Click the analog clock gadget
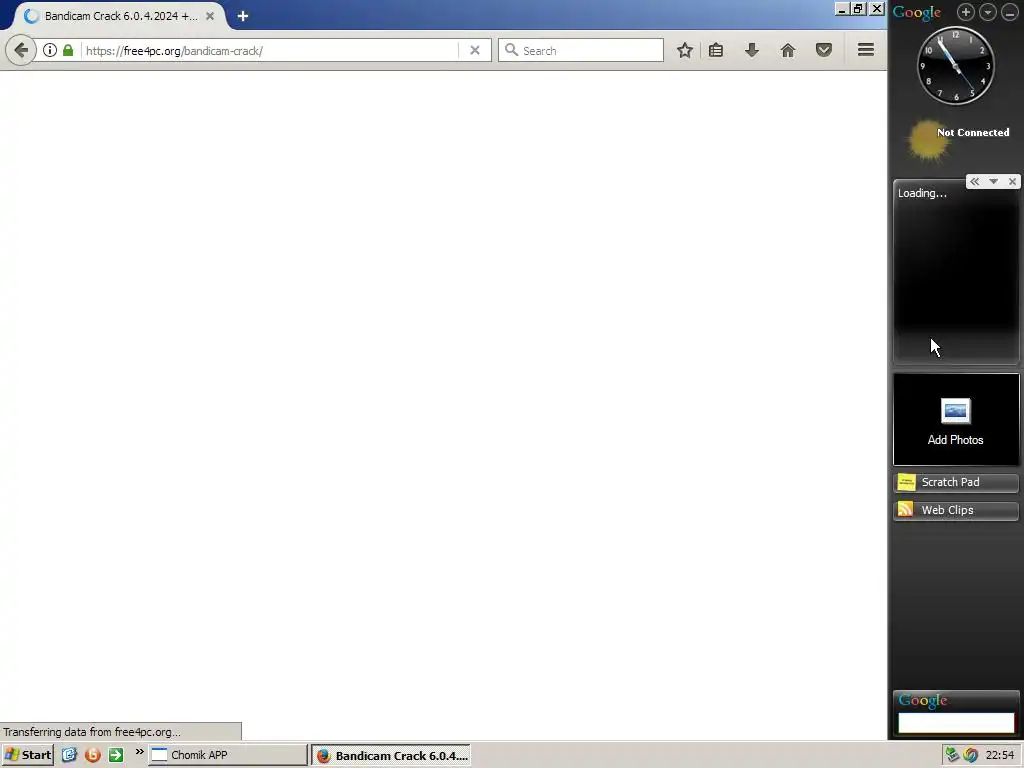The image size is (1024, 768). coord(956,65)
